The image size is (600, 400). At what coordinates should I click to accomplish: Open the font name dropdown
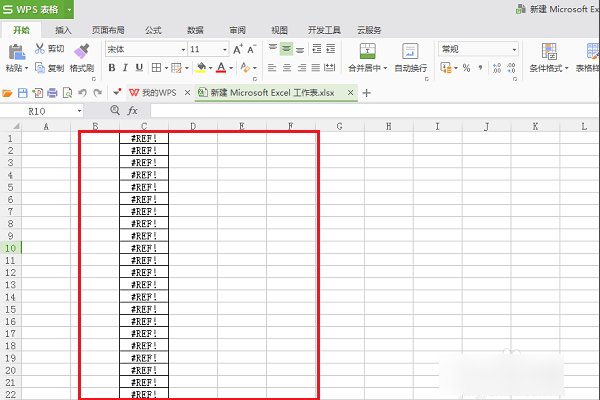(183, 49)
